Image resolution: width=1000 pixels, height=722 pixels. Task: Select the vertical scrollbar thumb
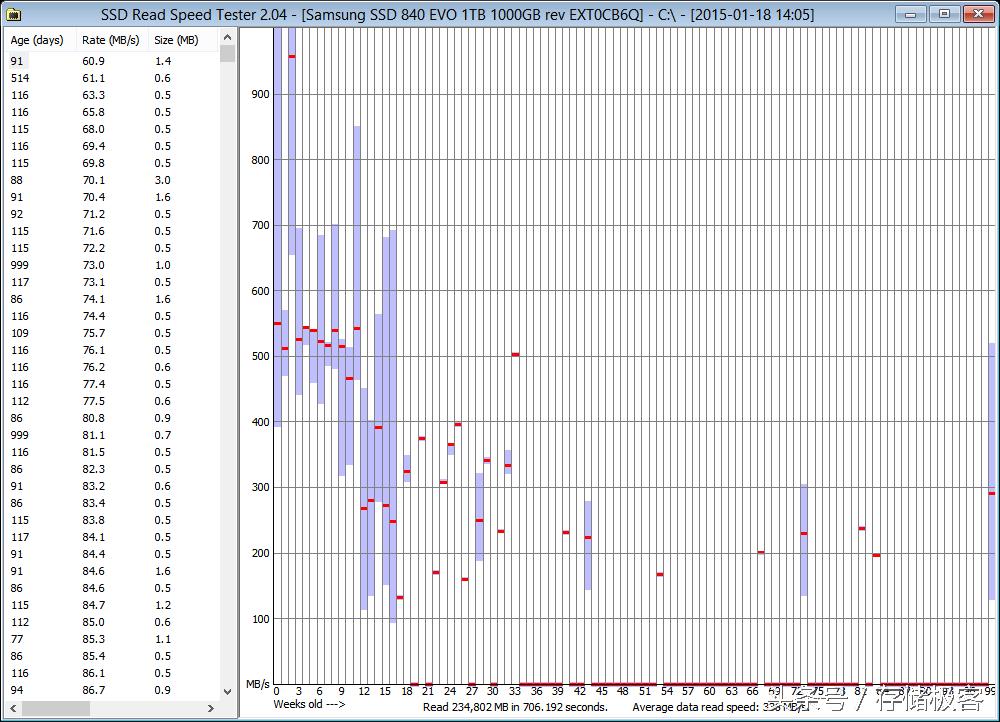tap(227, 54)
